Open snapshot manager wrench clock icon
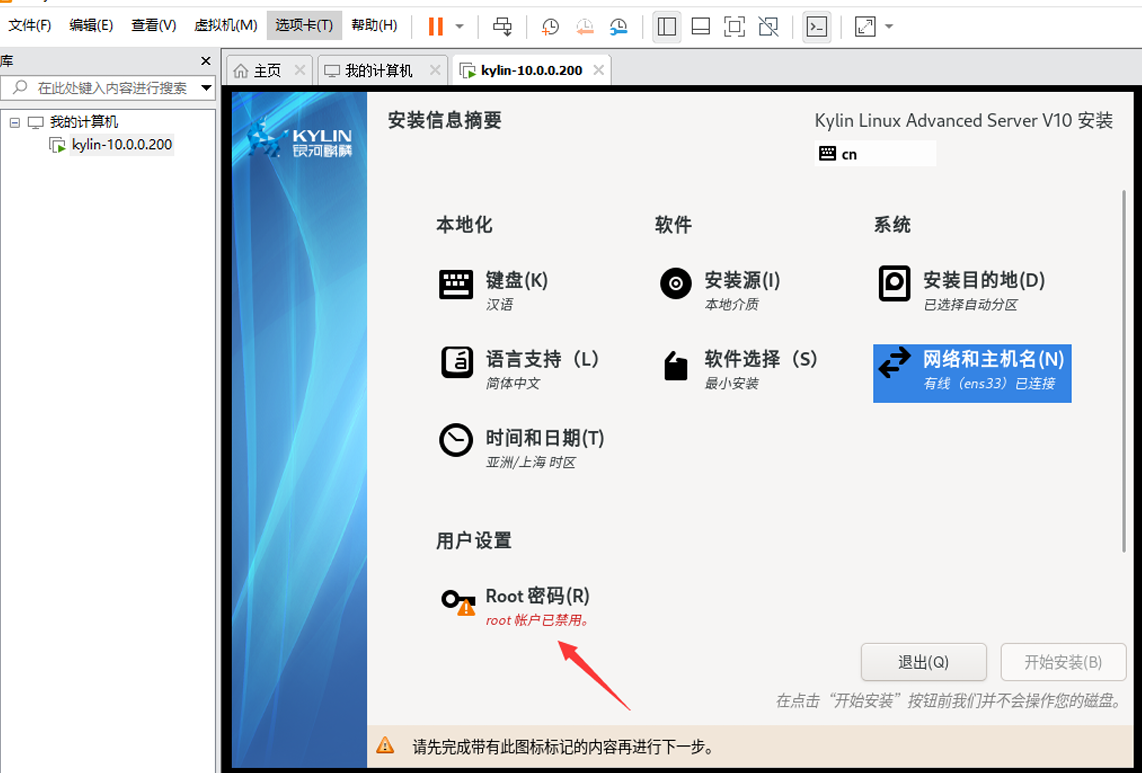Image resolution: width=1142 pixels, height=773 pixels. click(618, 27)
